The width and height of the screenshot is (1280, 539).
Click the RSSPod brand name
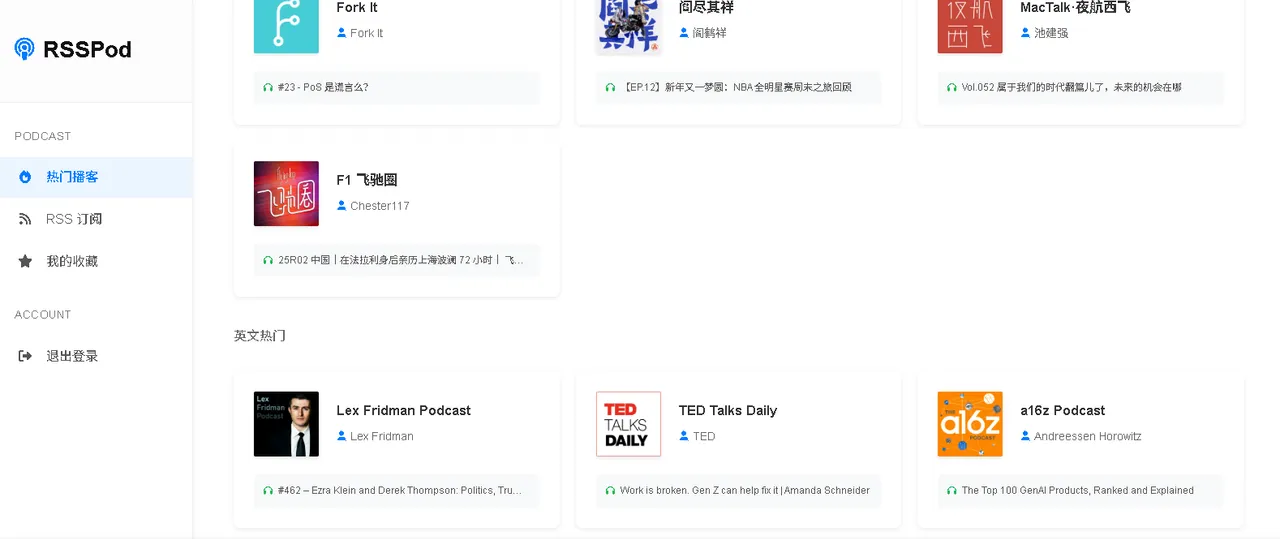coord(87,49)
